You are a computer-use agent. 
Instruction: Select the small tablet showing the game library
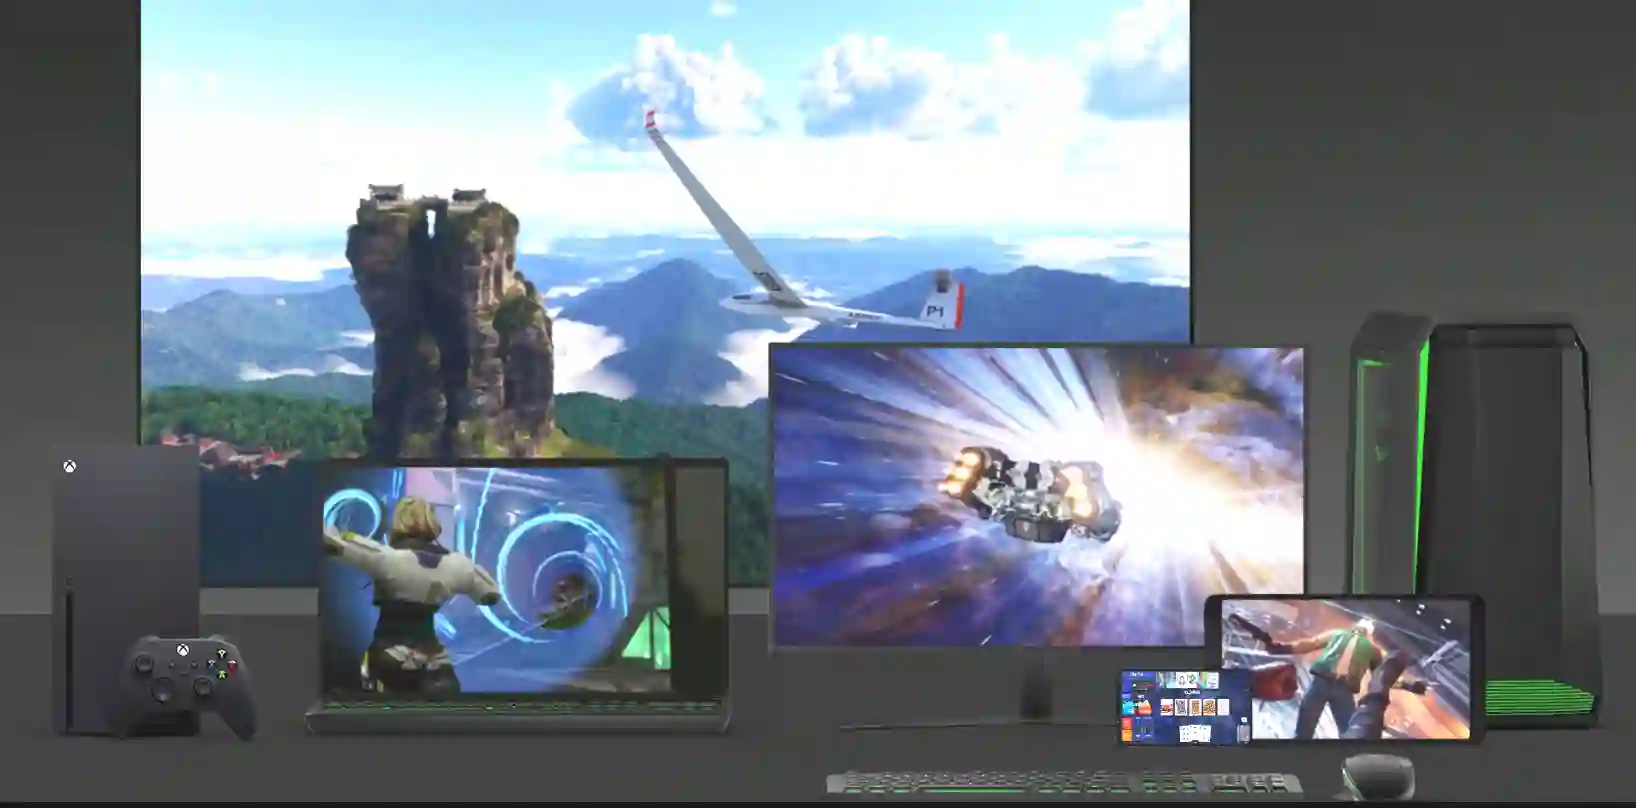(1185, 707)
